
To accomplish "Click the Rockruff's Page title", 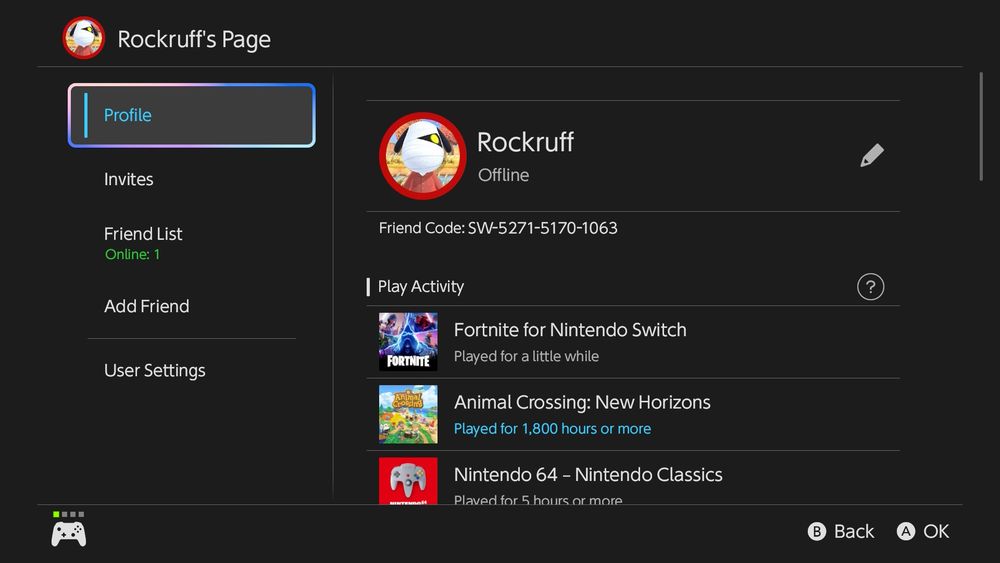I will pos(194,40).
